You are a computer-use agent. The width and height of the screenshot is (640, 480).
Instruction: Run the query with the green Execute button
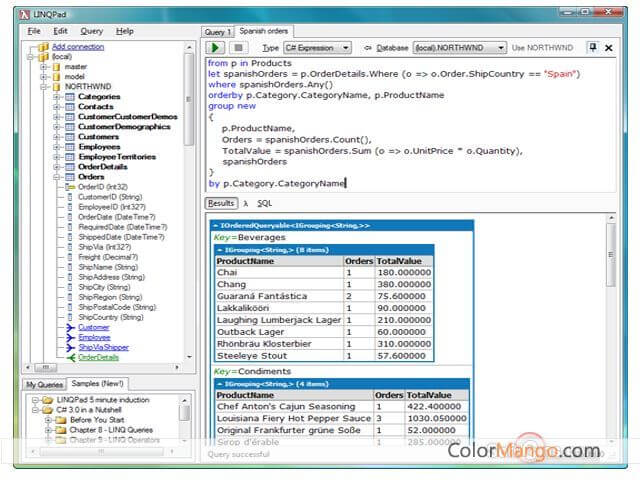click(215, 48)
